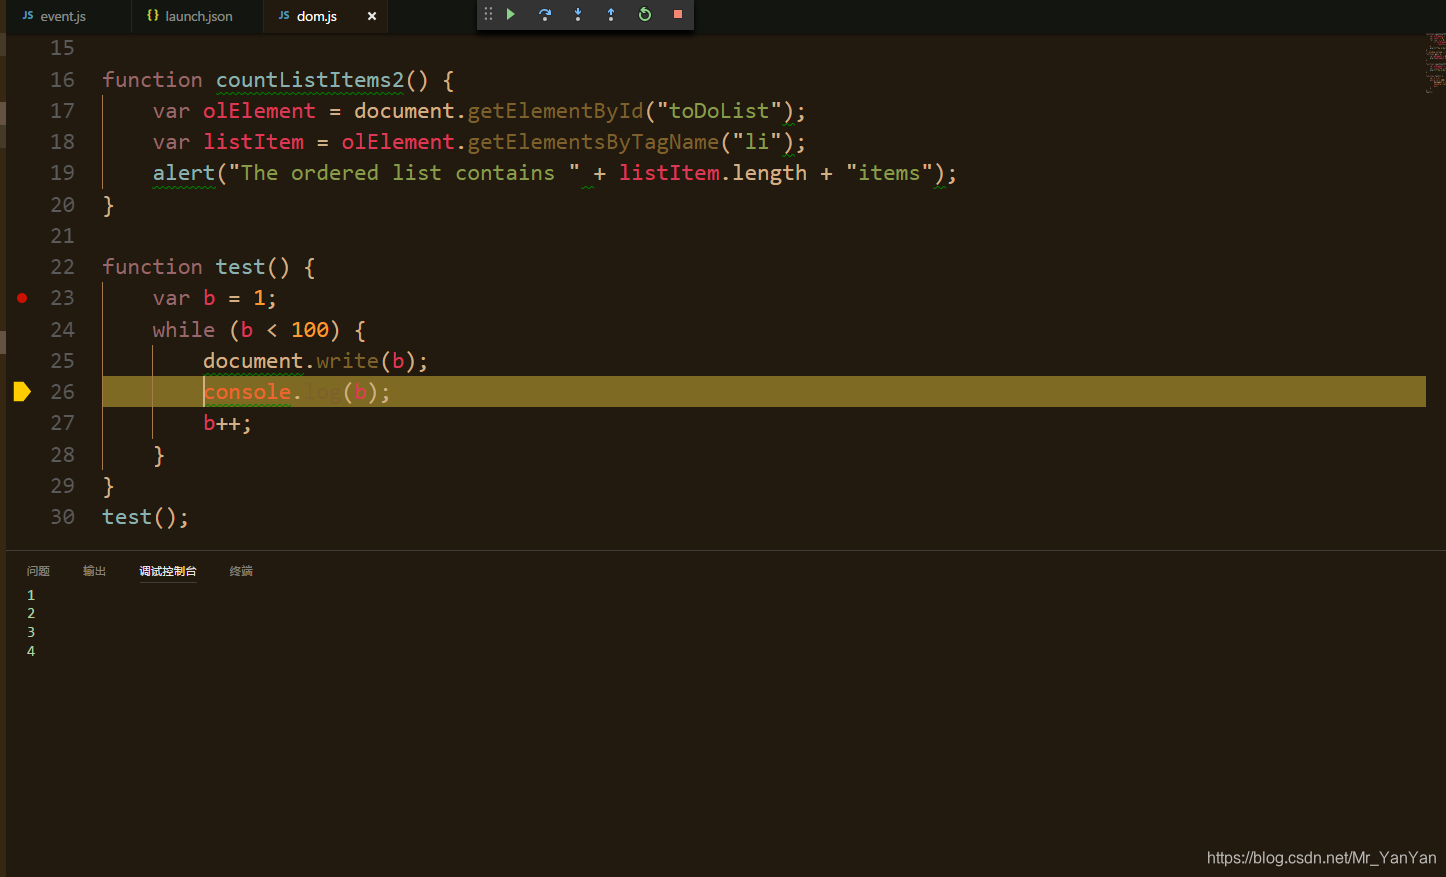Screen dimensions: 1446x877
Task: Switch to the 输出 (Output) panel tab
Action: 94,571
